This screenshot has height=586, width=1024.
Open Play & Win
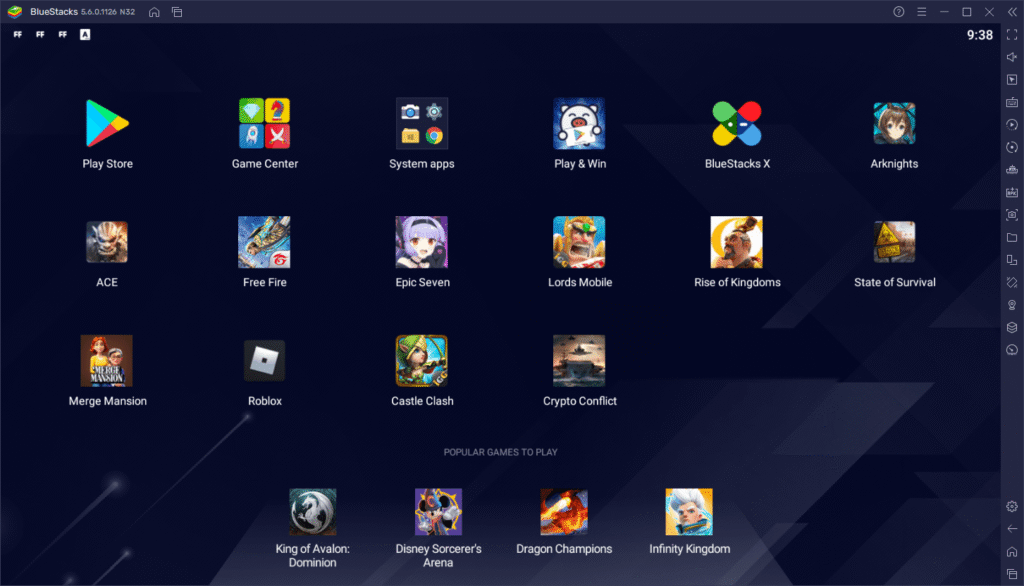pyautogui.click(x=579, y=123)
